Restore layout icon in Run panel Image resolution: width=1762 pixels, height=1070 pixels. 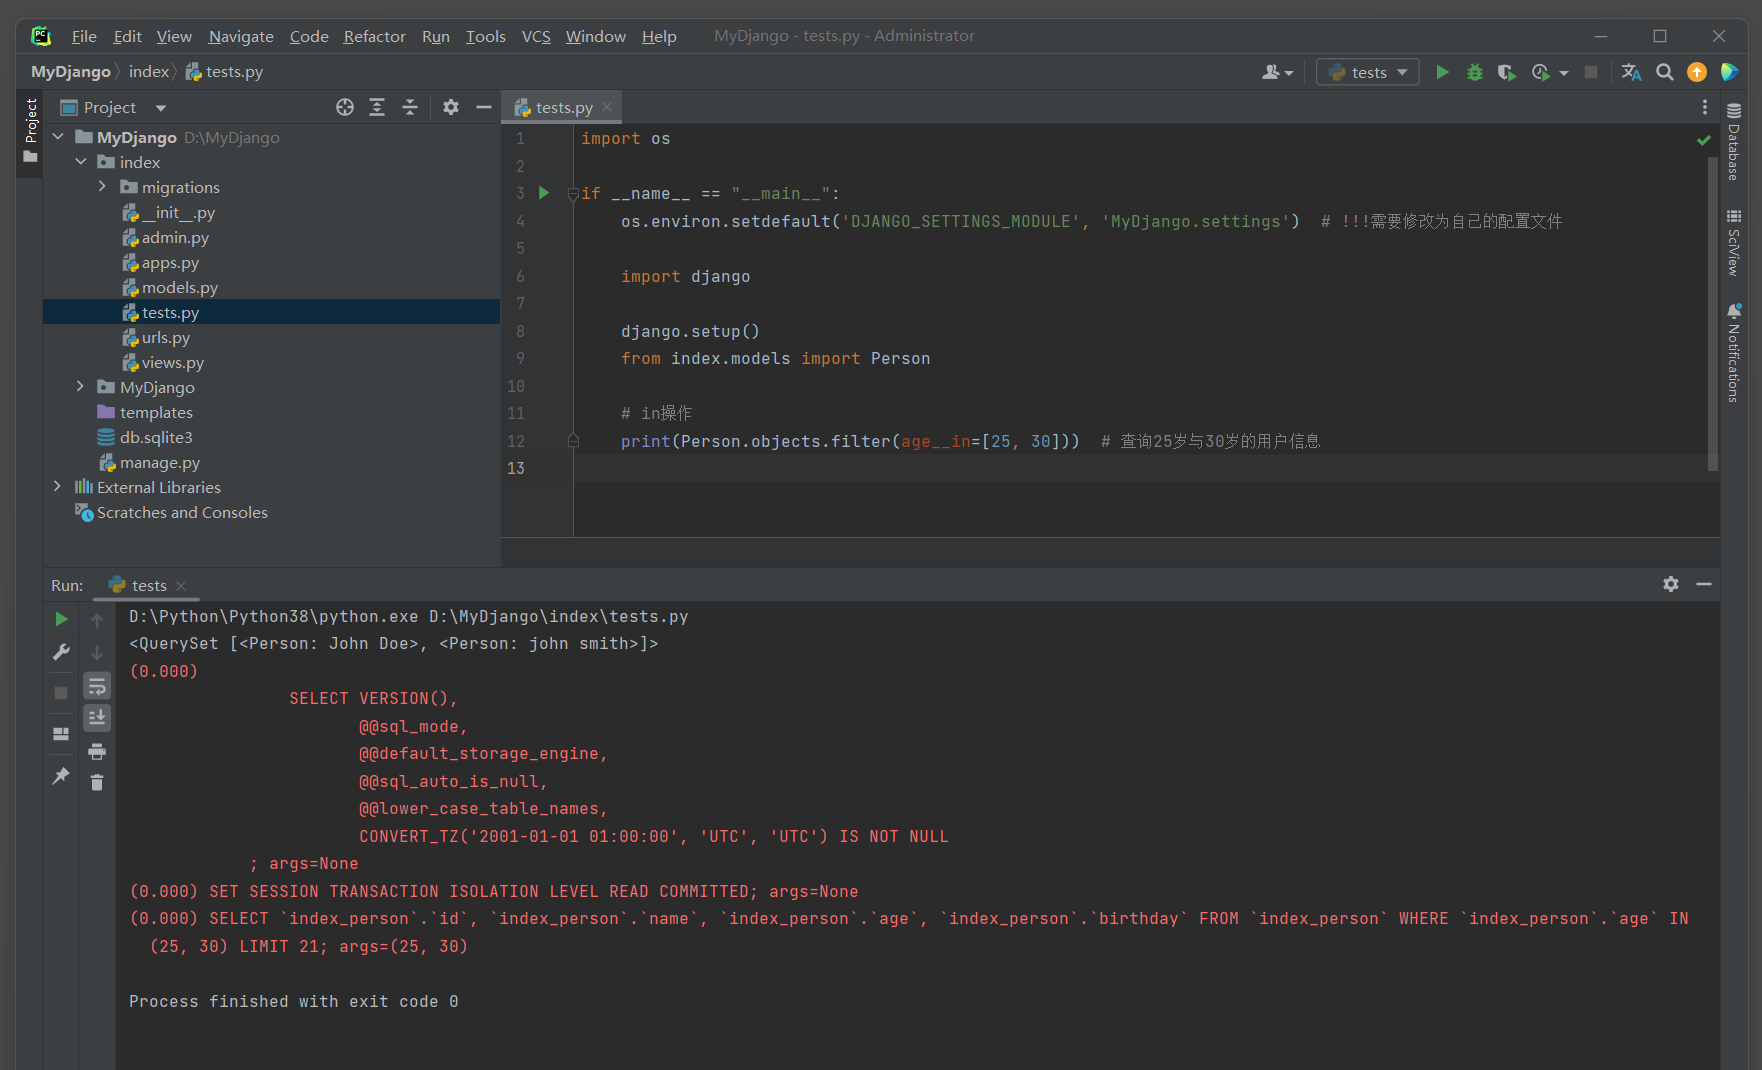pos(61,733)
